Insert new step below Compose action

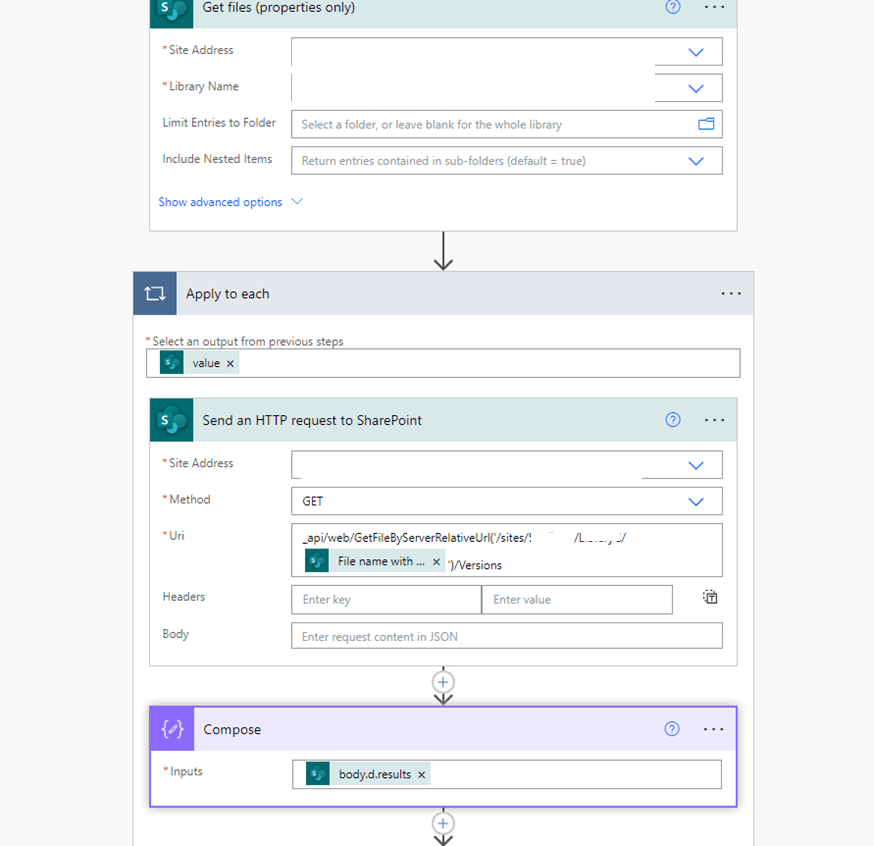coord(443,823)
